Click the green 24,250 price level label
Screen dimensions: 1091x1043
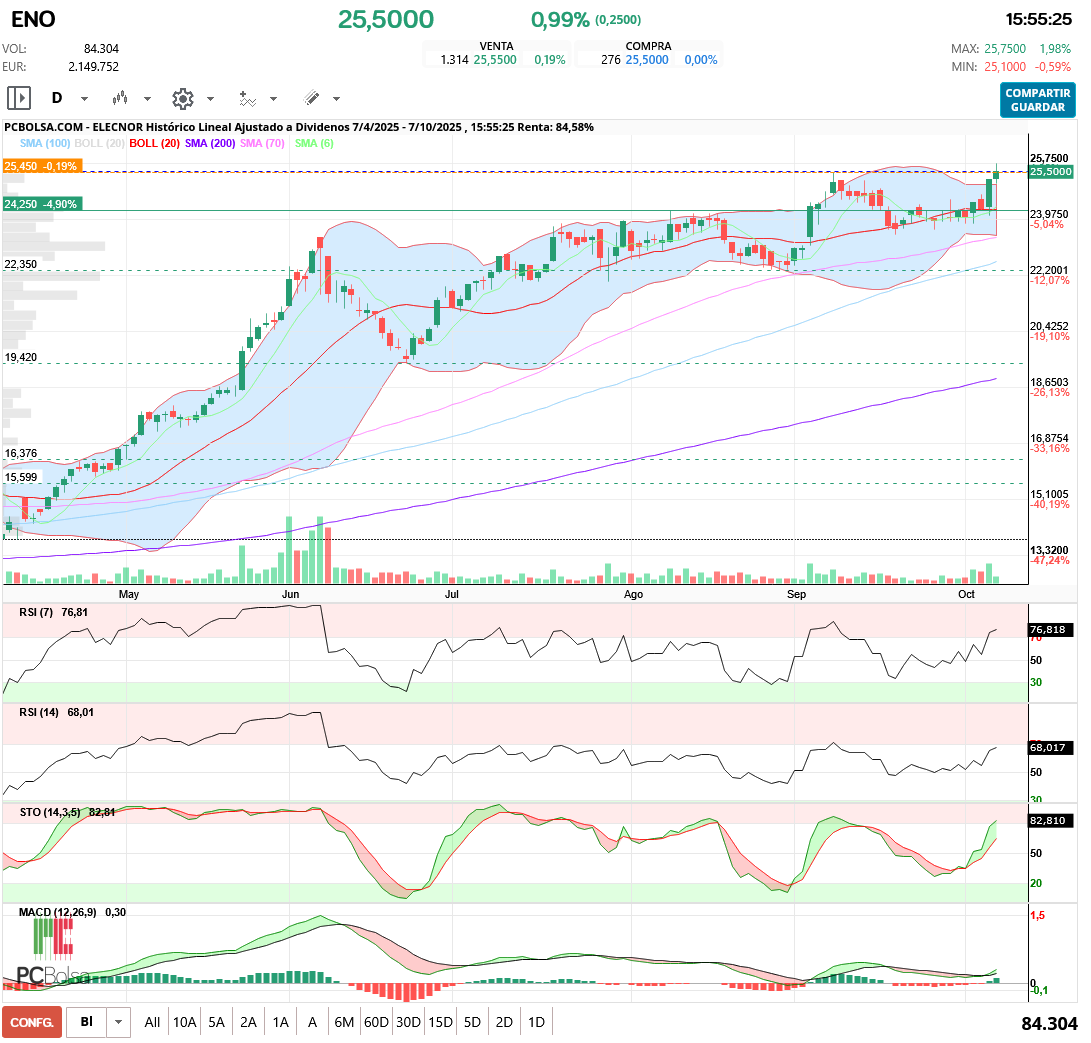(x=41, y=204)
